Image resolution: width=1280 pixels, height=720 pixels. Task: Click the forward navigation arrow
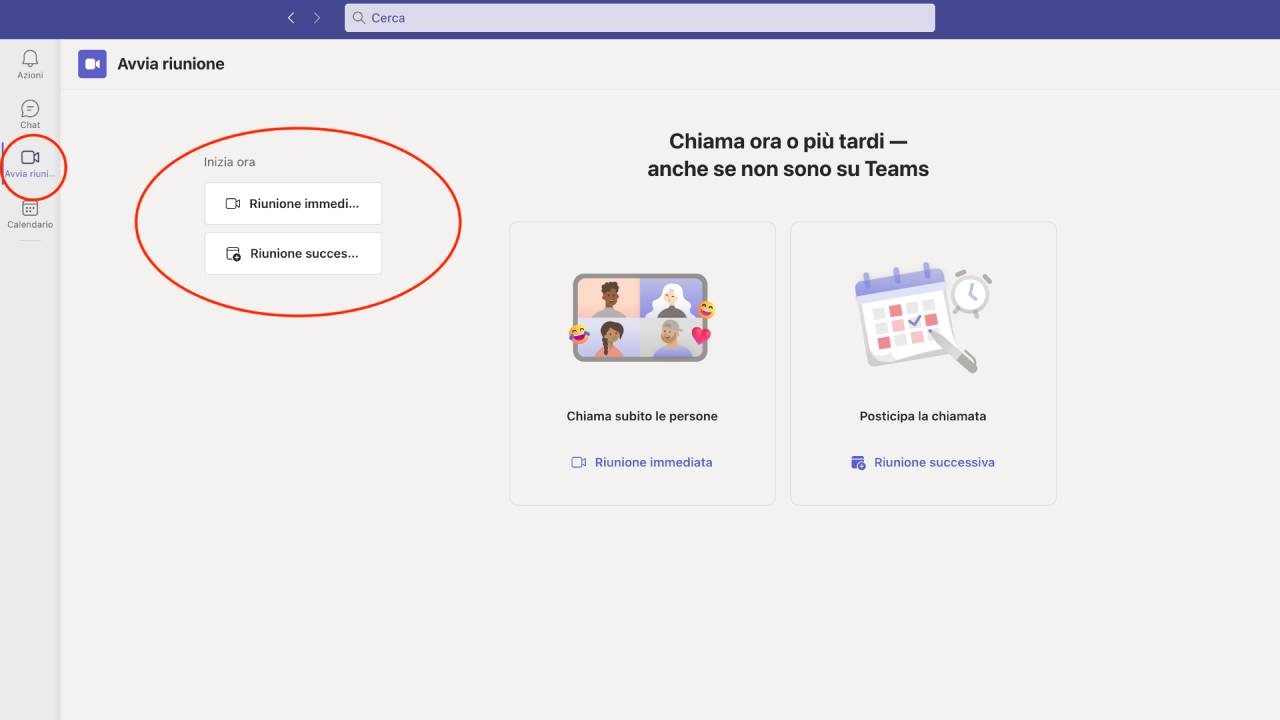click(317, 18)
